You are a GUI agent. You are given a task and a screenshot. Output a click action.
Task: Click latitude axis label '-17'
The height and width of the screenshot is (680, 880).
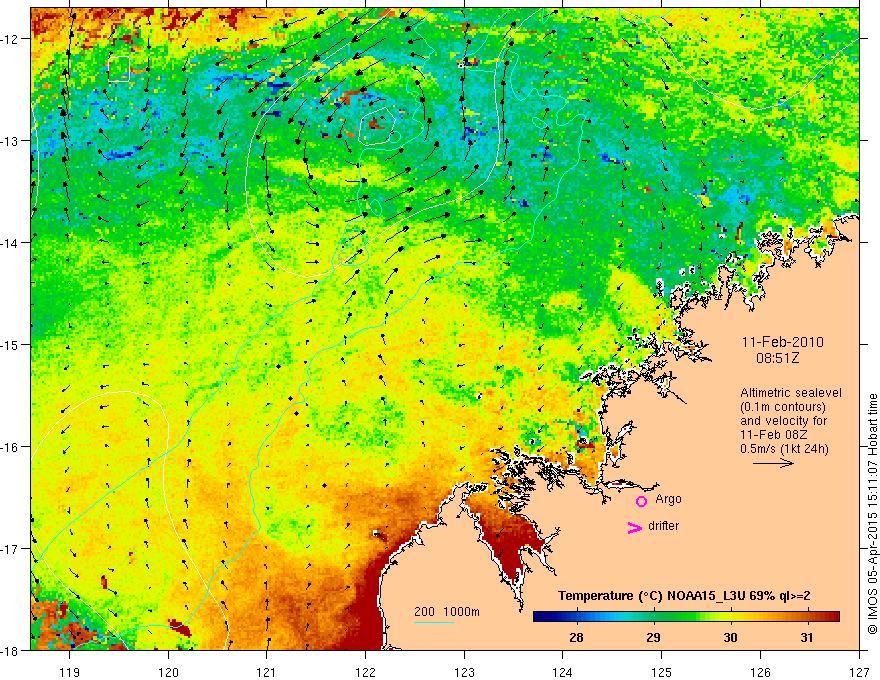(10, 549)
